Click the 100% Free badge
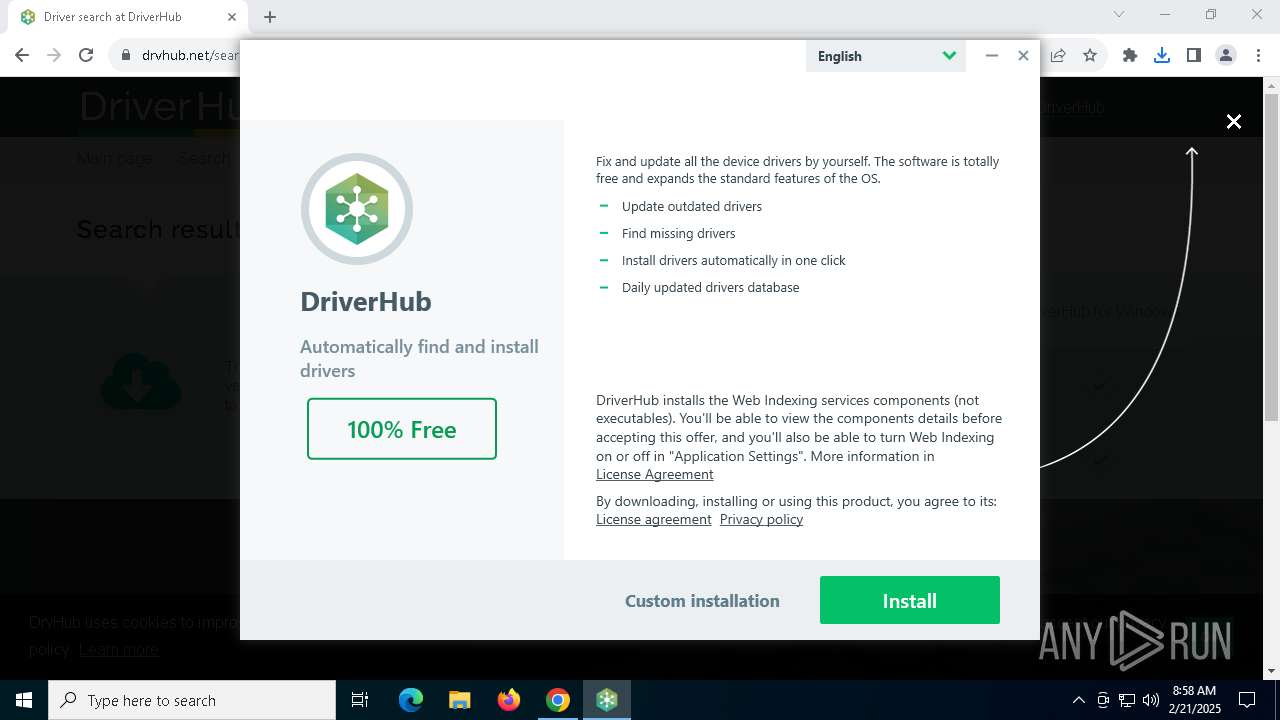 (402, 429)
